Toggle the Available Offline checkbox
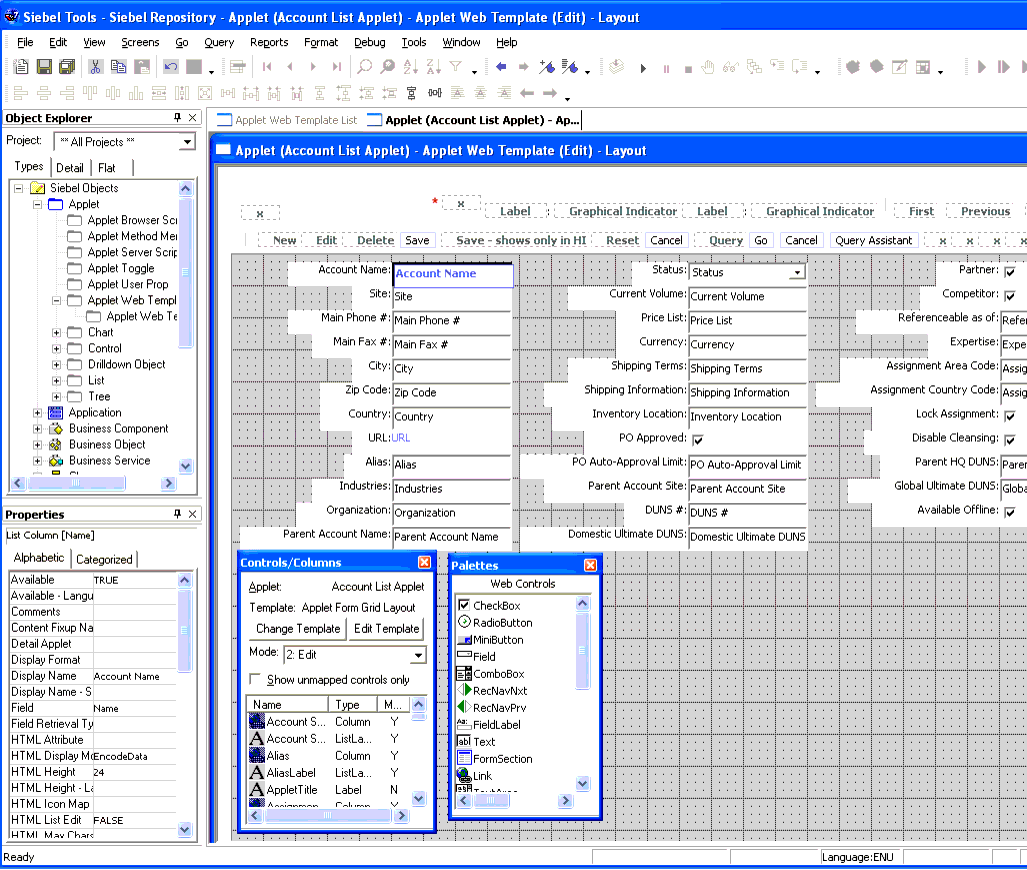This screenshot has width=1027, height=870. tap(1010, 512)
